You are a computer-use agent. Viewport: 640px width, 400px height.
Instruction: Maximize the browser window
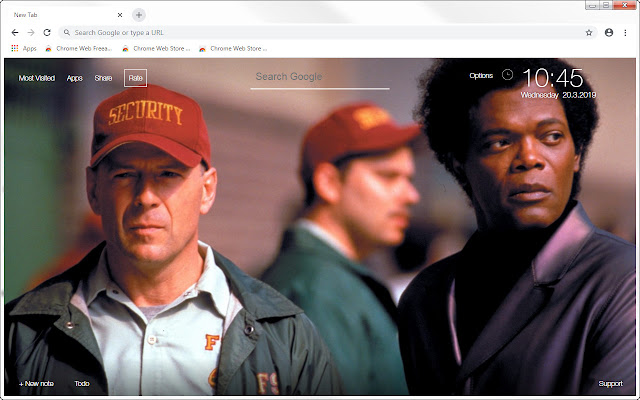(606, 5)
